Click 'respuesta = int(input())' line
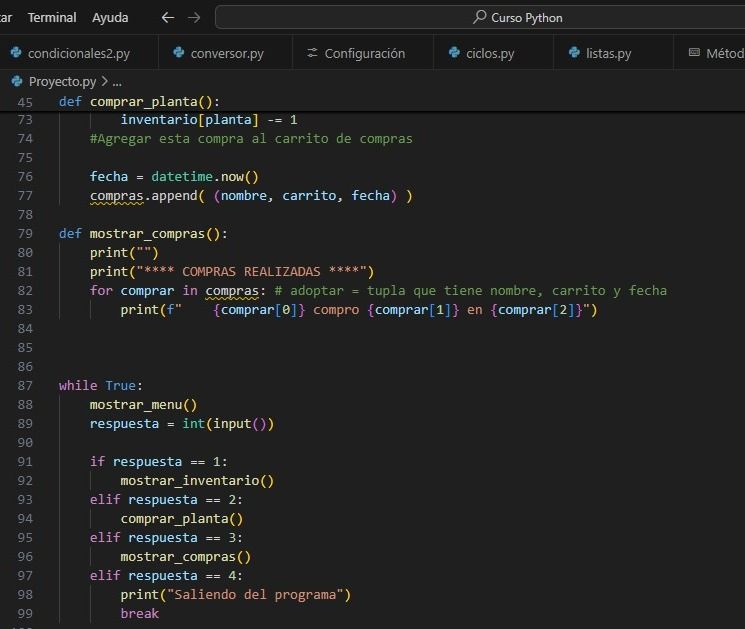Viewport: 745px width, 629px height. (x=182, y=424)
